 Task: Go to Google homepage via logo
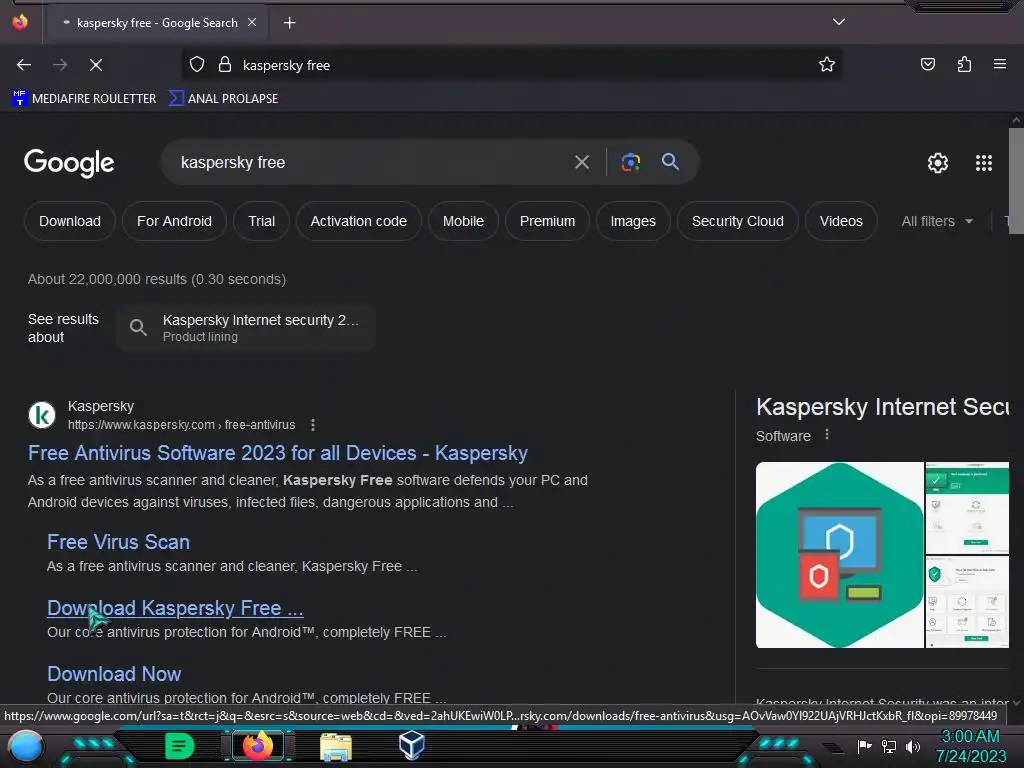coord(69,163)
